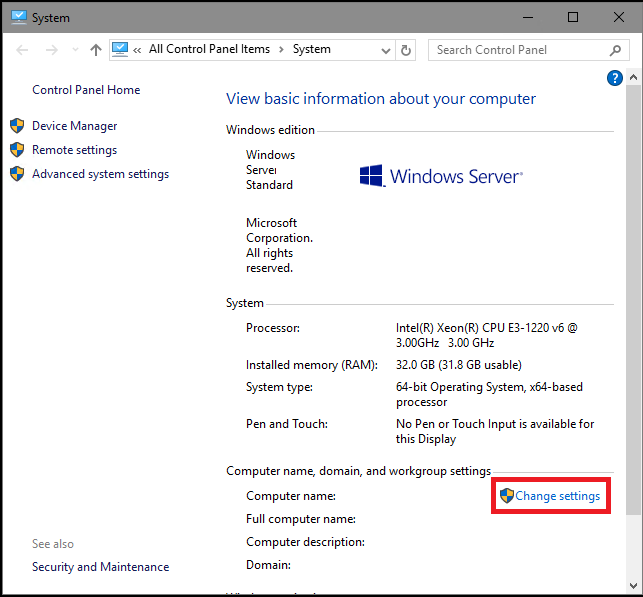Click the shield icon next to Change settings
The width and height of the screenshot is (643, 597).
coord(507,496)
